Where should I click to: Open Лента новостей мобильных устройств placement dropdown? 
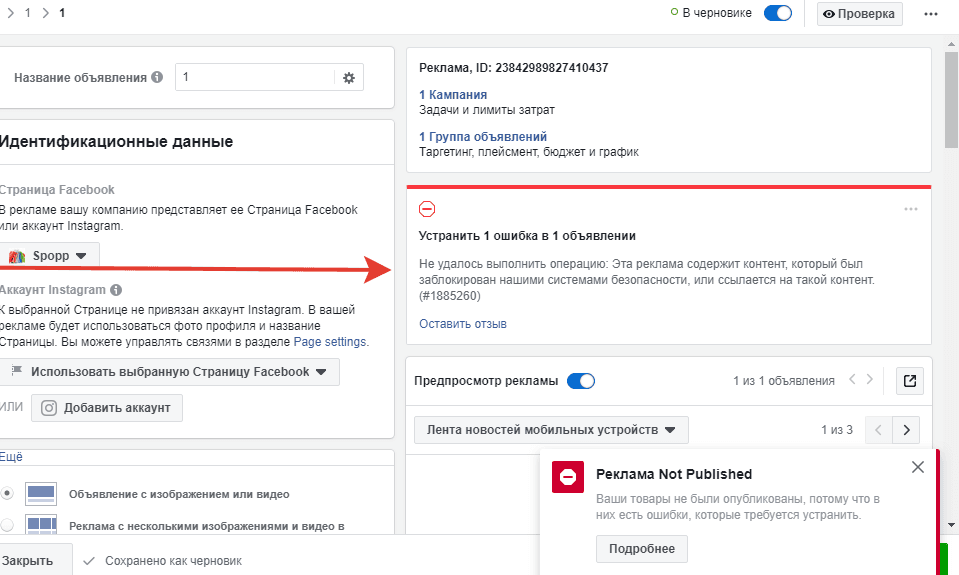coord(551,430)
